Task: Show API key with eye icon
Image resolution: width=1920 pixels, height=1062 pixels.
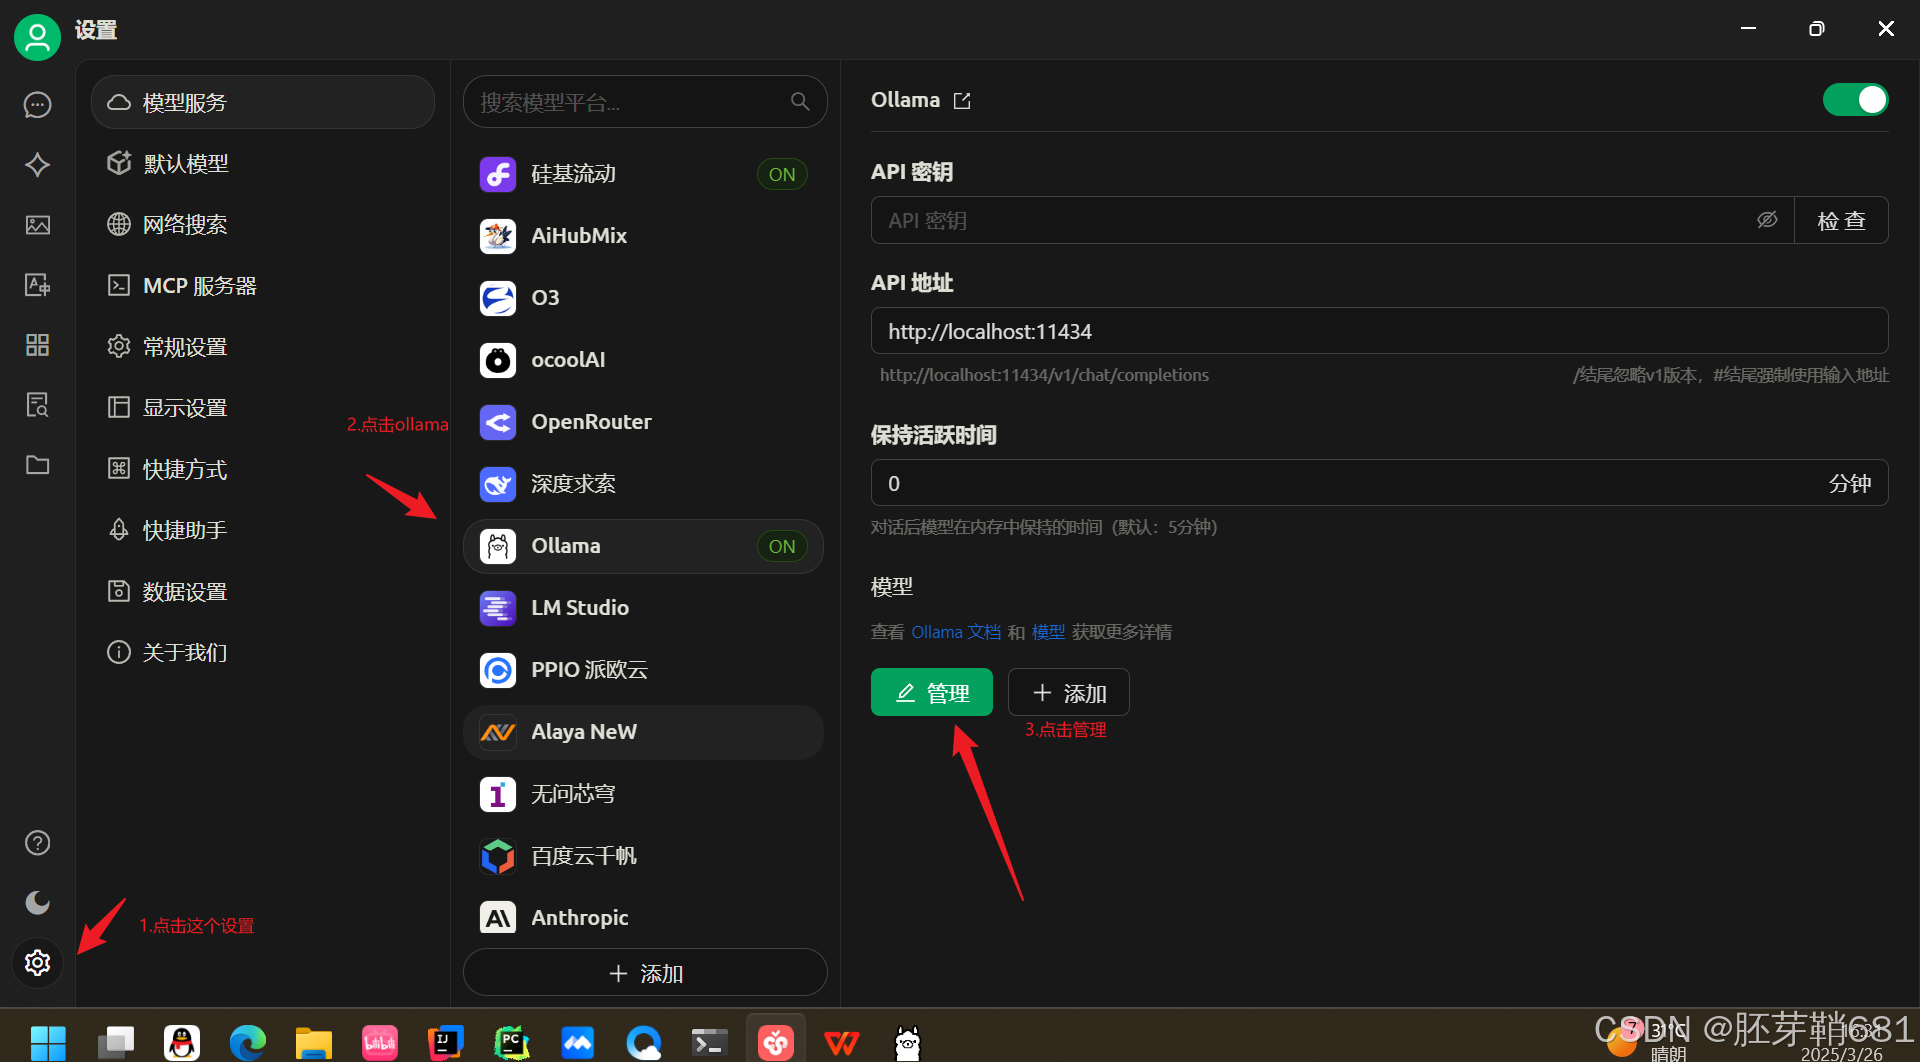Action: coord(1767,220)
